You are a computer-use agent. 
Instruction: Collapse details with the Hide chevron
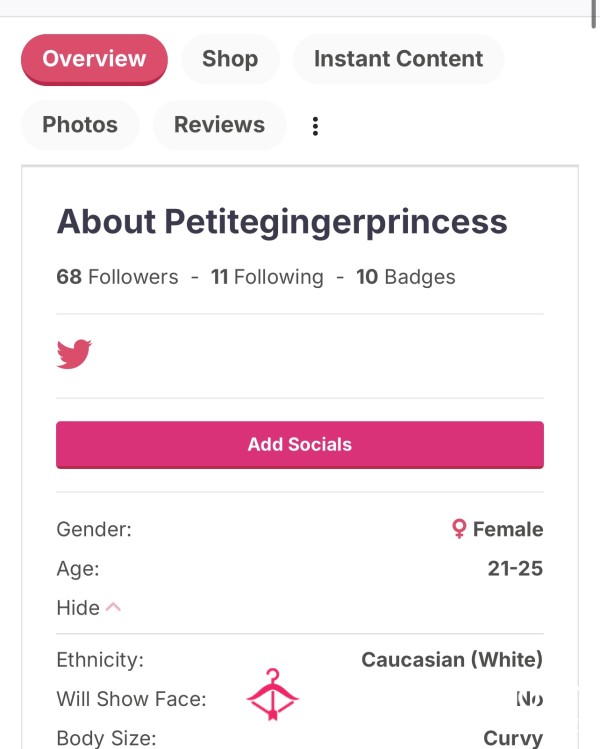pos(113,608)
